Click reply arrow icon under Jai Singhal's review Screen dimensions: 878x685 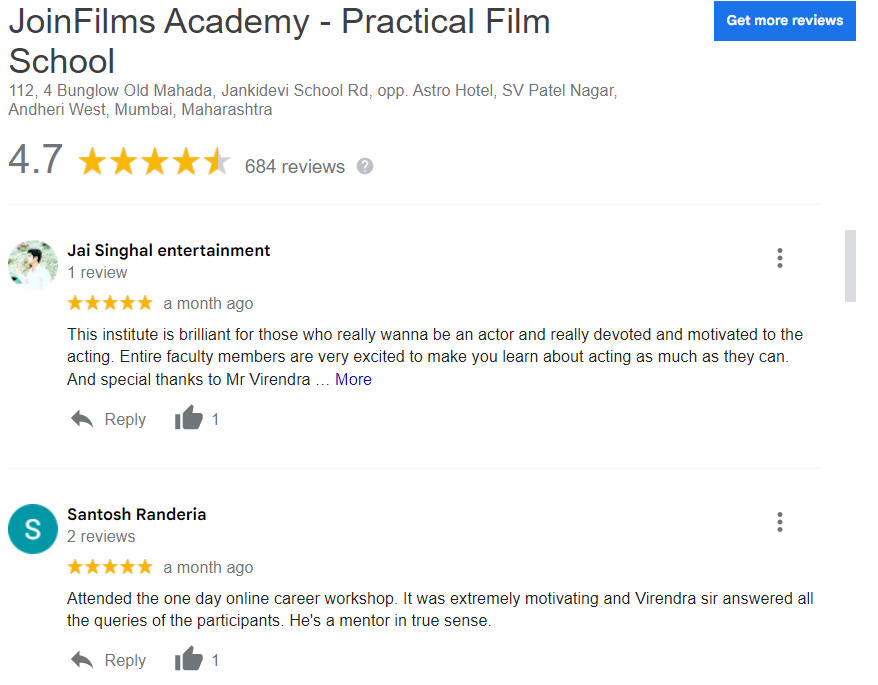tap(82, 419)
